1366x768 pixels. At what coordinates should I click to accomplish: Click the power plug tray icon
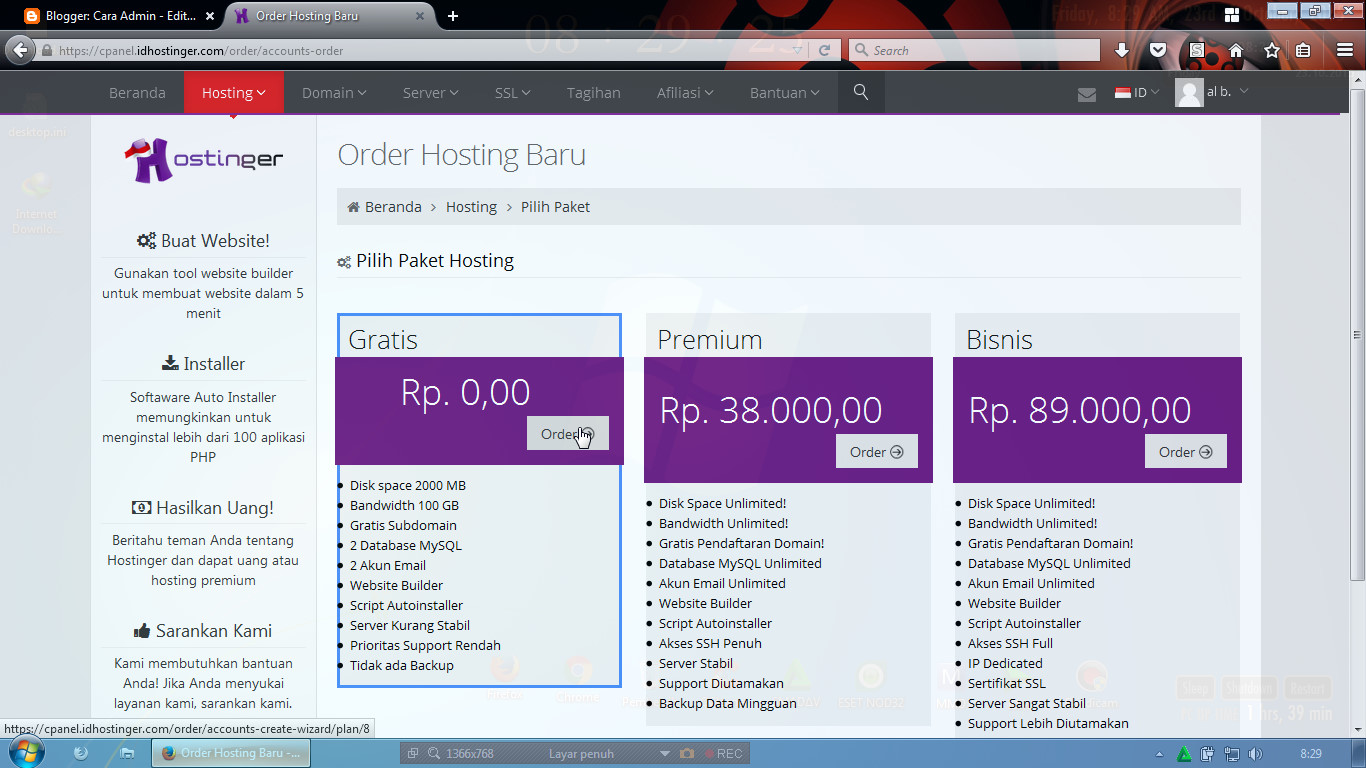tap(1208, 754)
